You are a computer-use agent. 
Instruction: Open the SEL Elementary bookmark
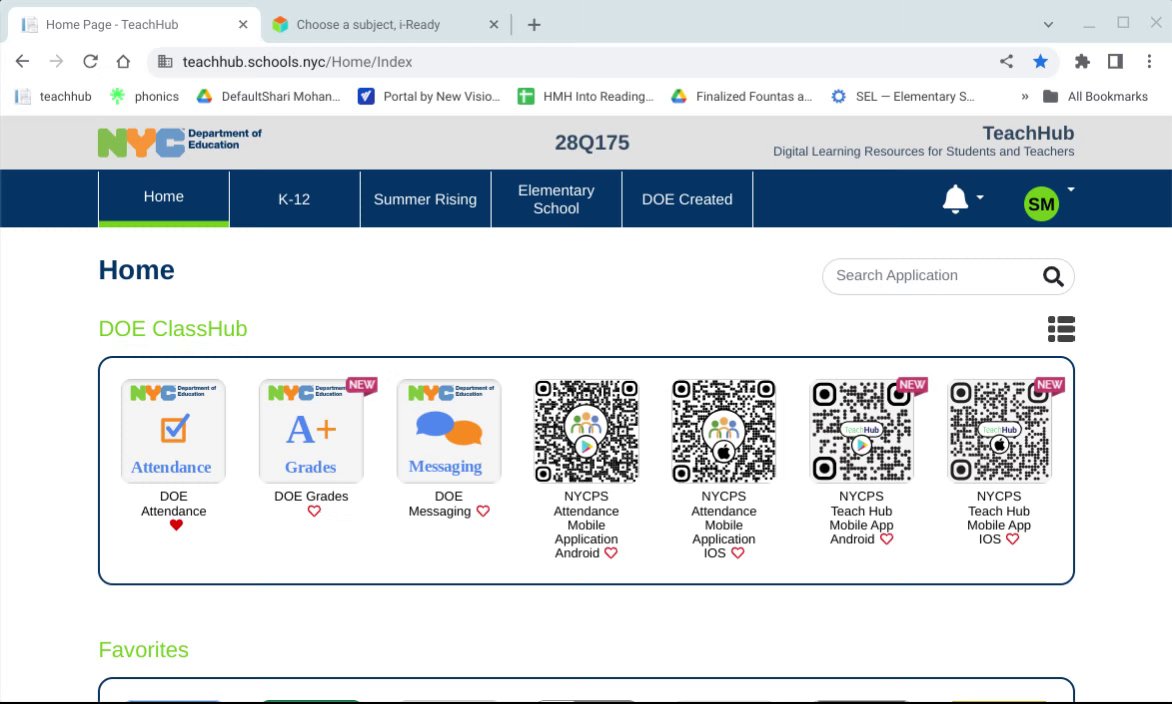click(x=903, y=96)
